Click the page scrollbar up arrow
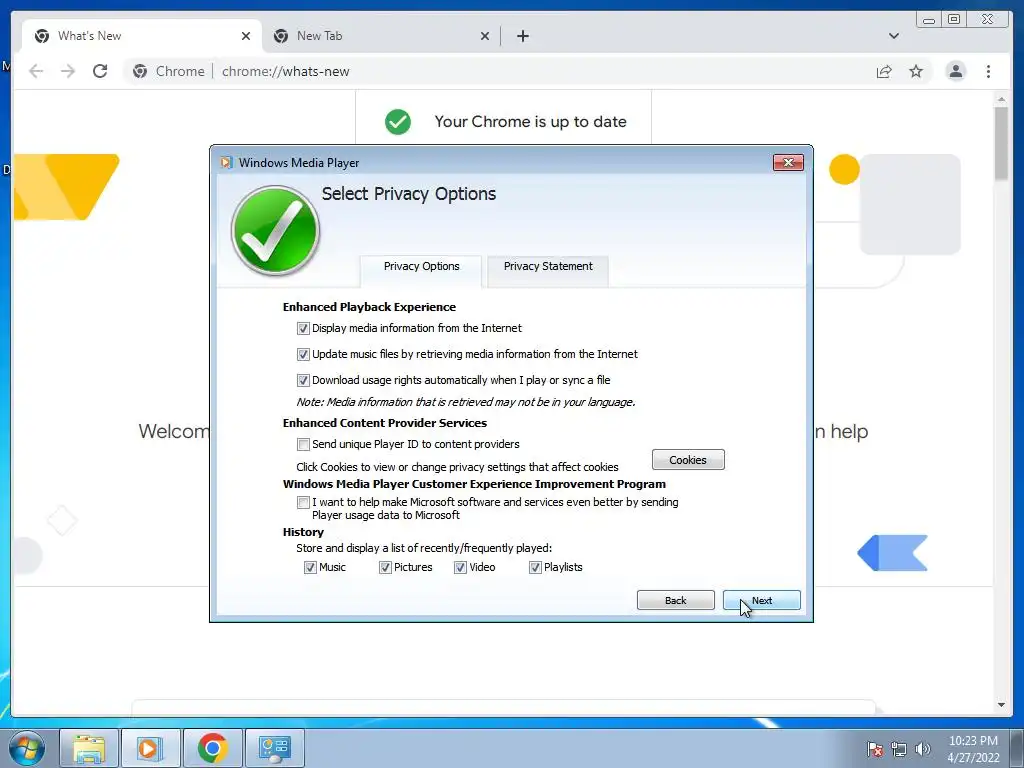This screenshot has width=1024, height=768. (1001, 99)
